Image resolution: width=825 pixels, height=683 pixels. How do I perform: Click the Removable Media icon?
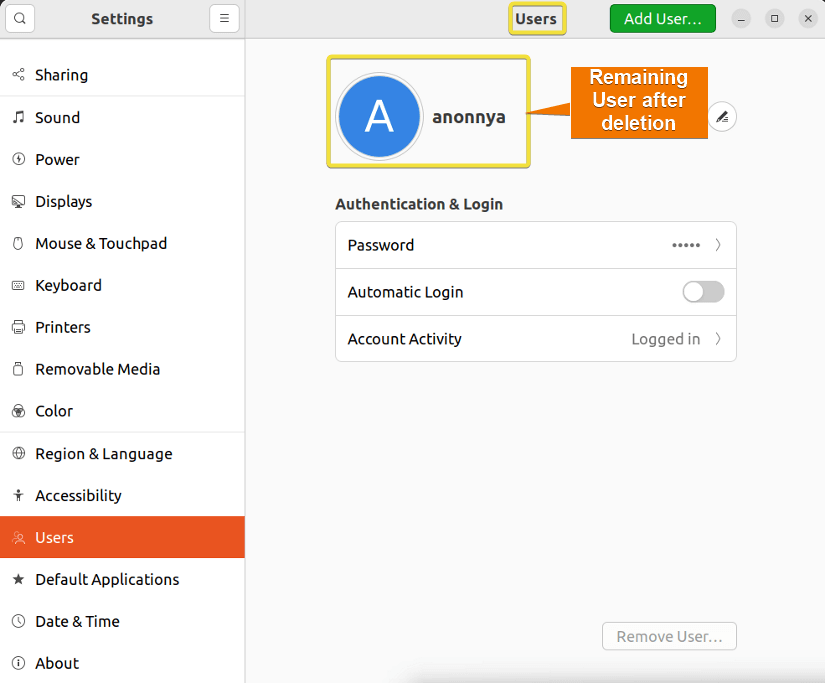click(18, 369)
